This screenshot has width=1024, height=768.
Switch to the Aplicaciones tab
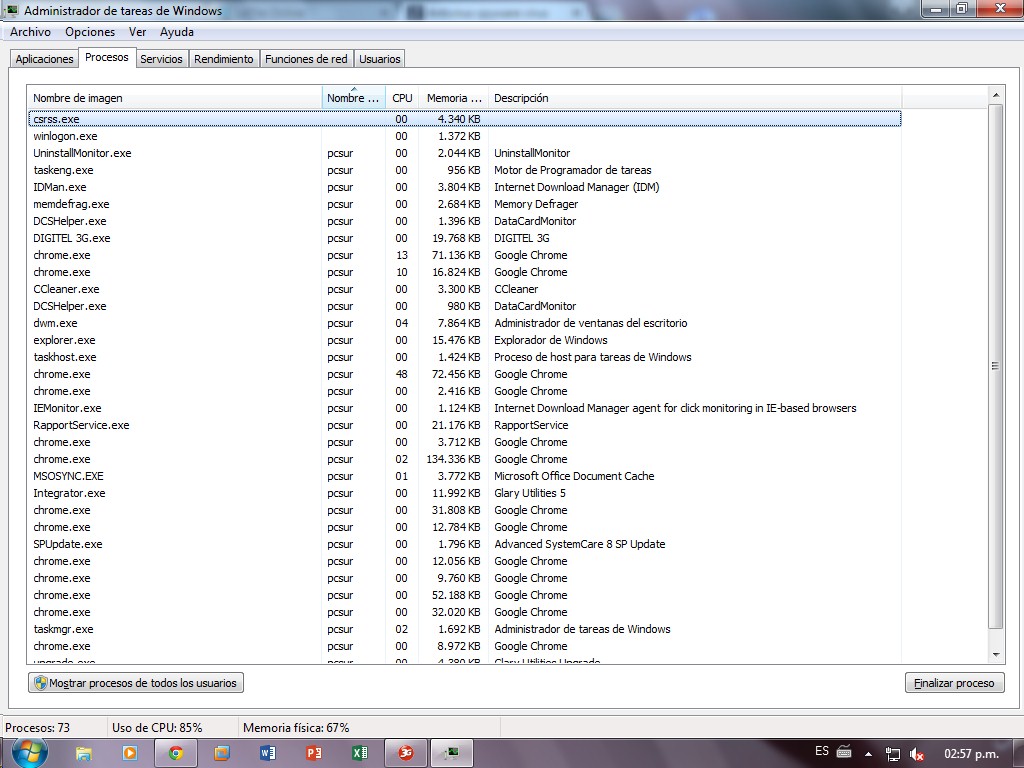pyautogui.click(x=44, y=59)
